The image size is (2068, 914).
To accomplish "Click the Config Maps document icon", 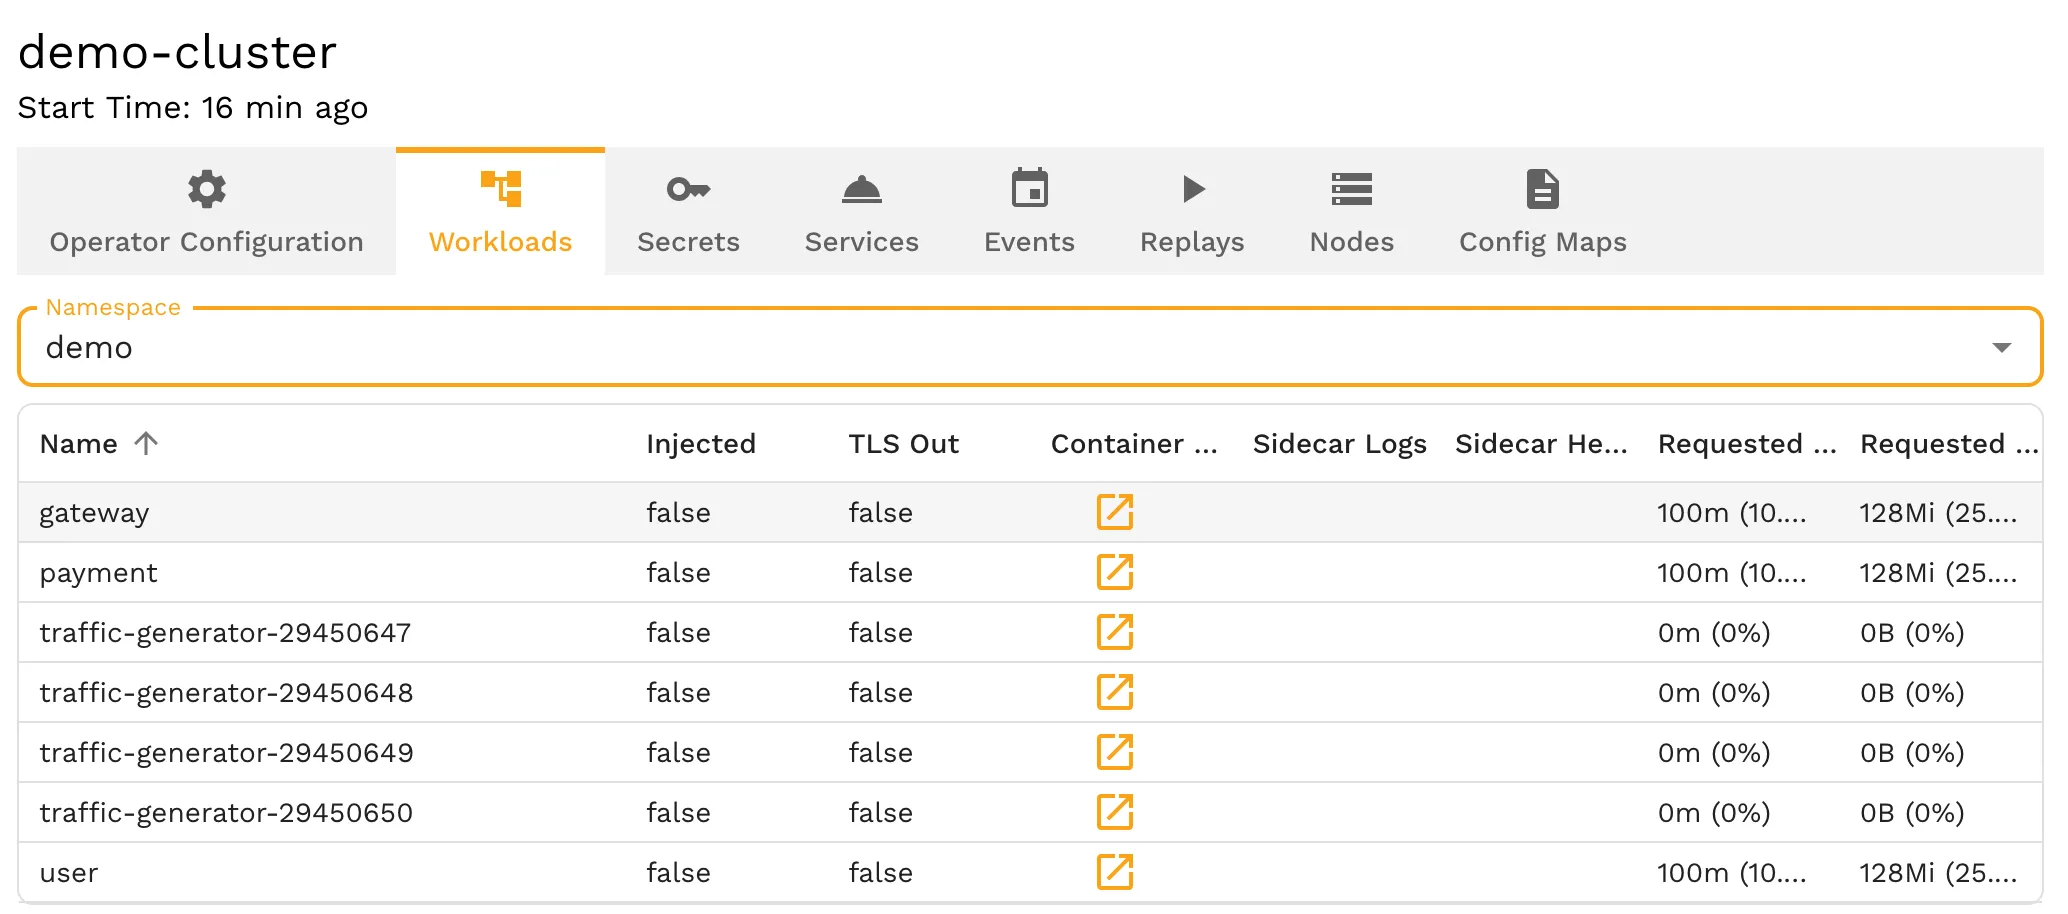I will (x=1542, y=188).
